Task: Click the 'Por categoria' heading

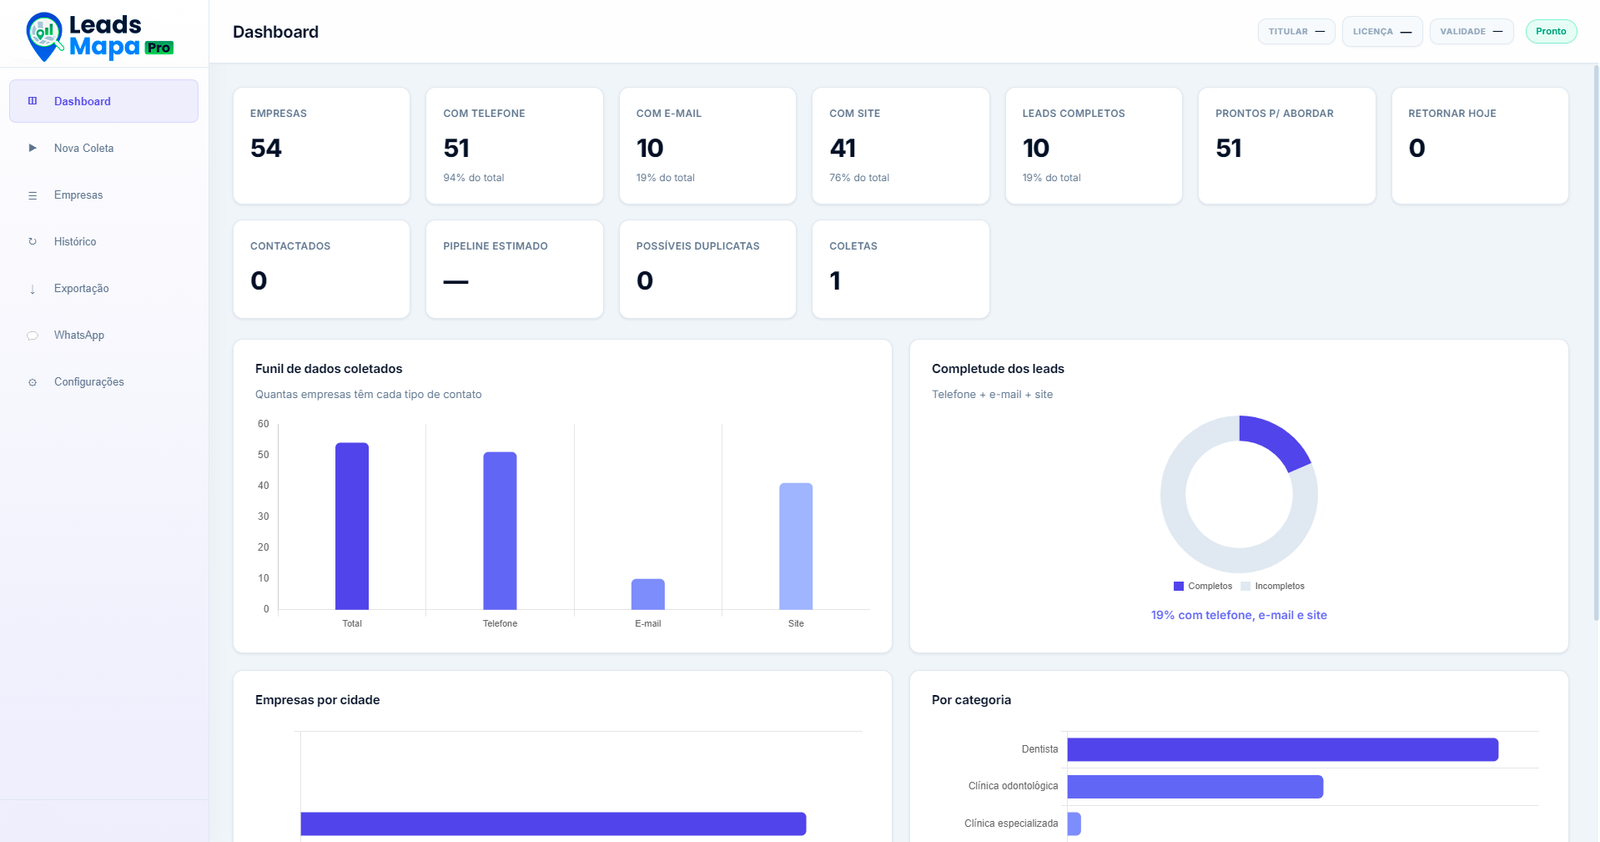Action: click(x=971, y=700)
